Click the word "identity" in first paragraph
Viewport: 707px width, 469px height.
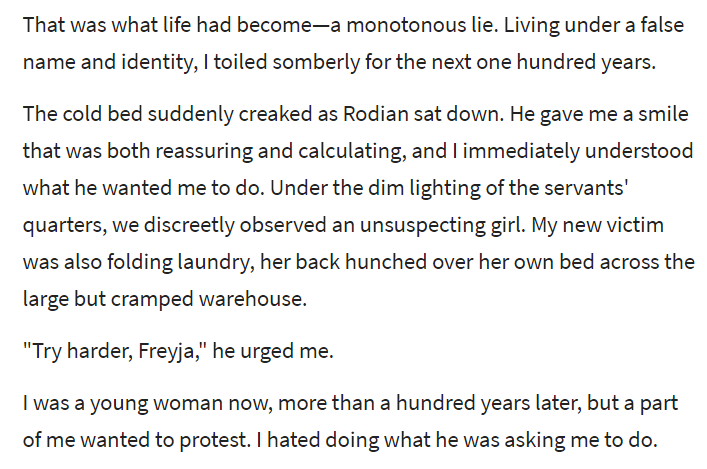157,62
